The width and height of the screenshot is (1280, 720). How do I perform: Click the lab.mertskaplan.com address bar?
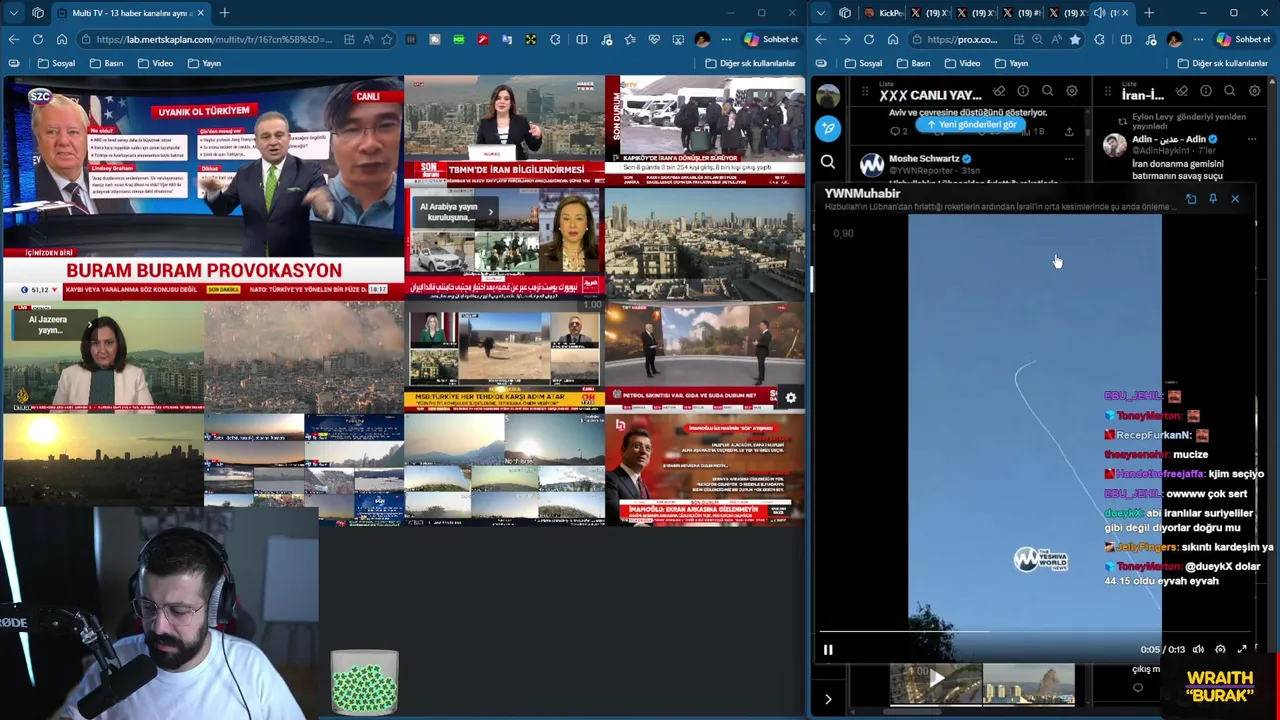214,39
